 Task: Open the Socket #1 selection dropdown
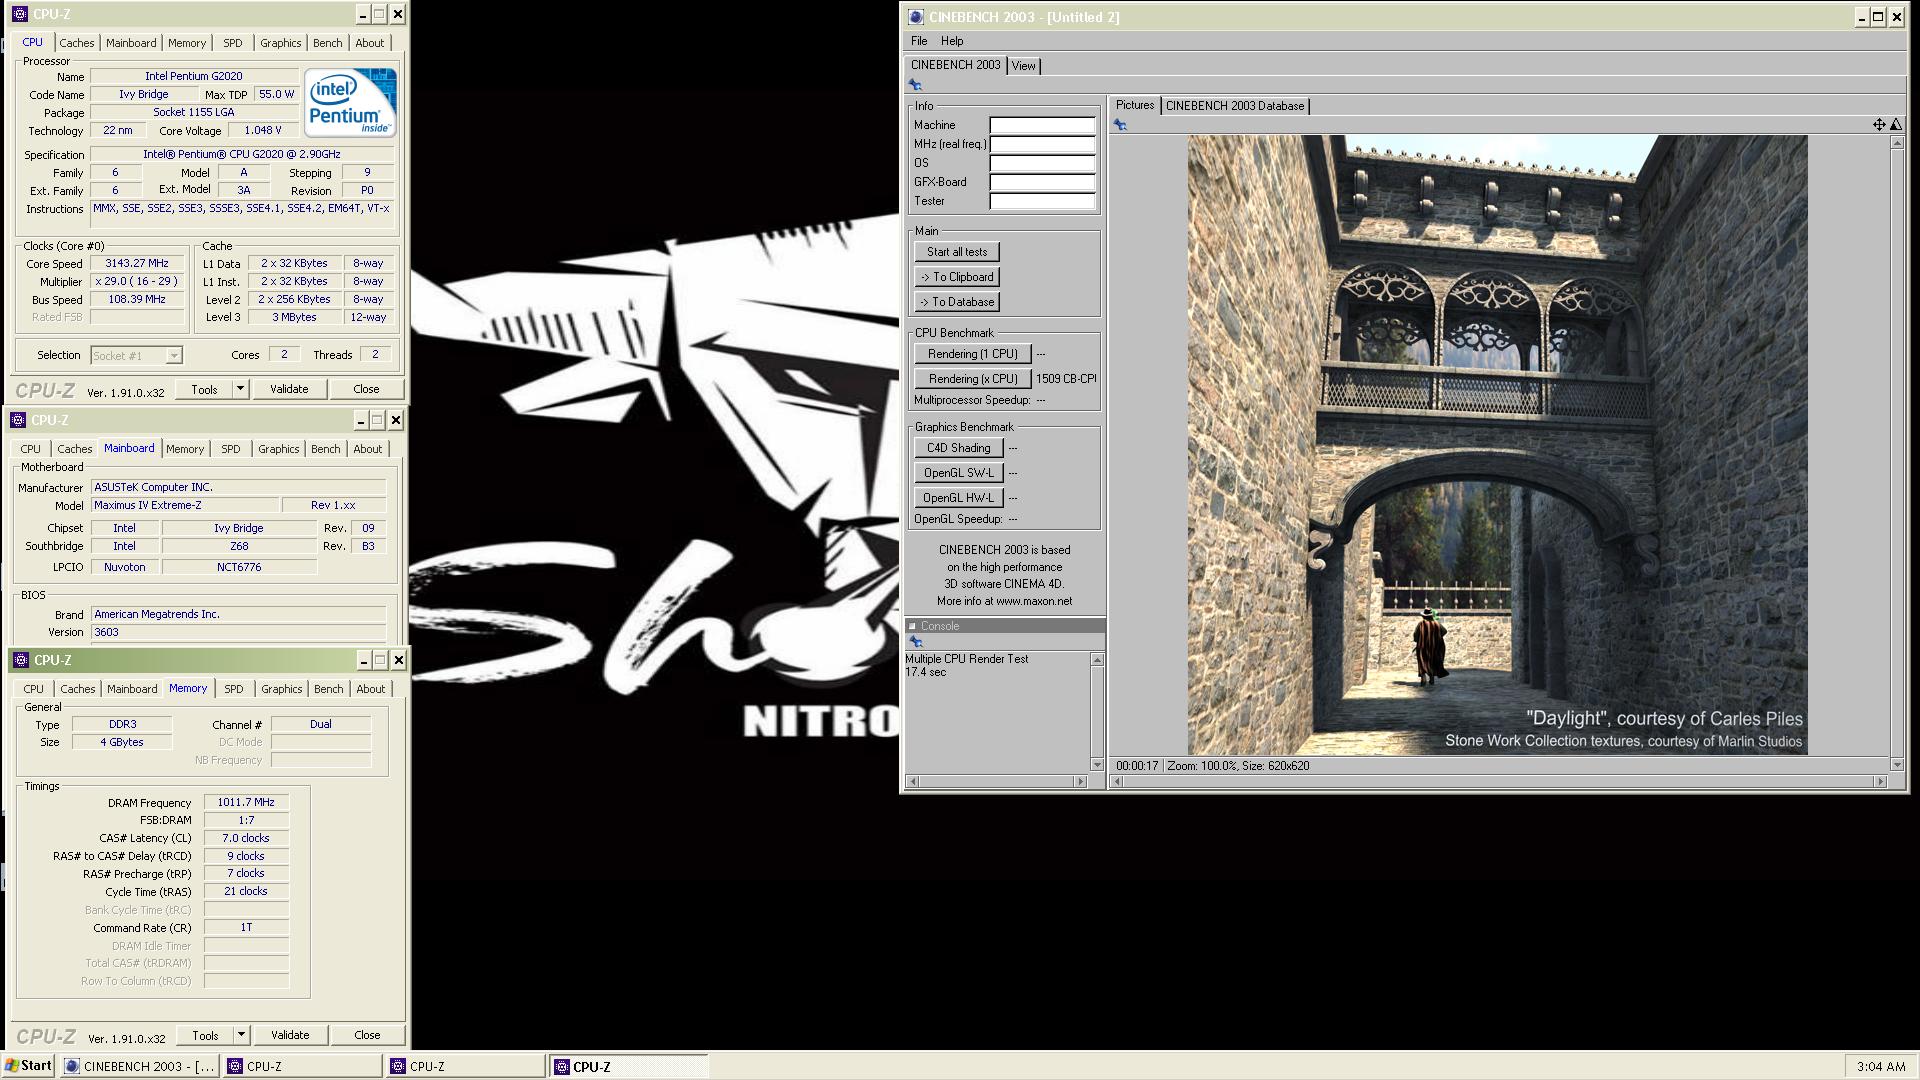pyautogui.click(x=174, y=355)
